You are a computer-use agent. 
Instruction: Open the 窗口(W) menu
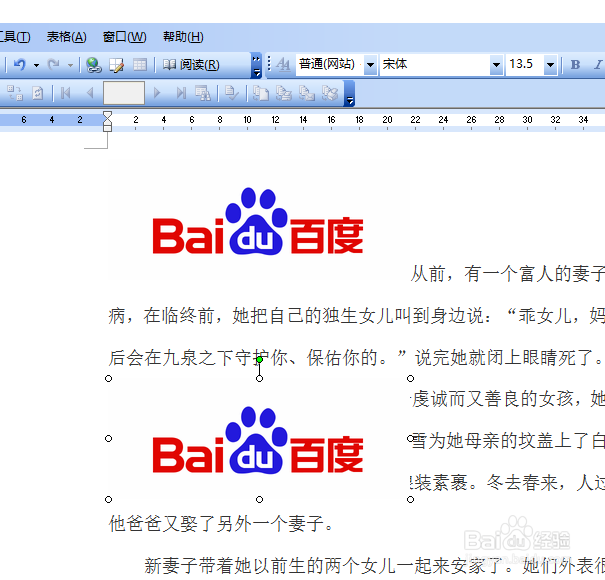[124, 37]
